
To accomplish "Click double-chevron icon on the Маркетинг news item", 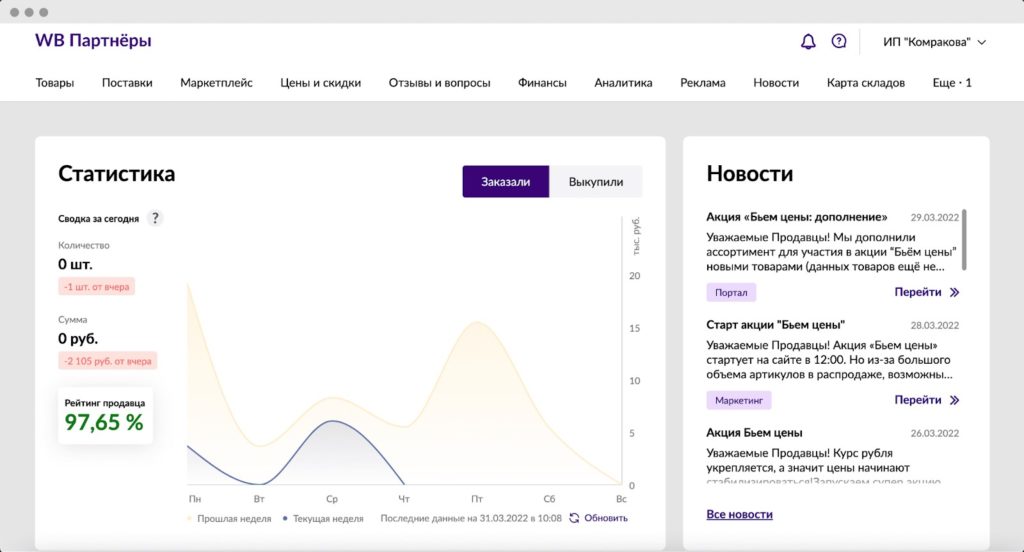I will (954, 400).
